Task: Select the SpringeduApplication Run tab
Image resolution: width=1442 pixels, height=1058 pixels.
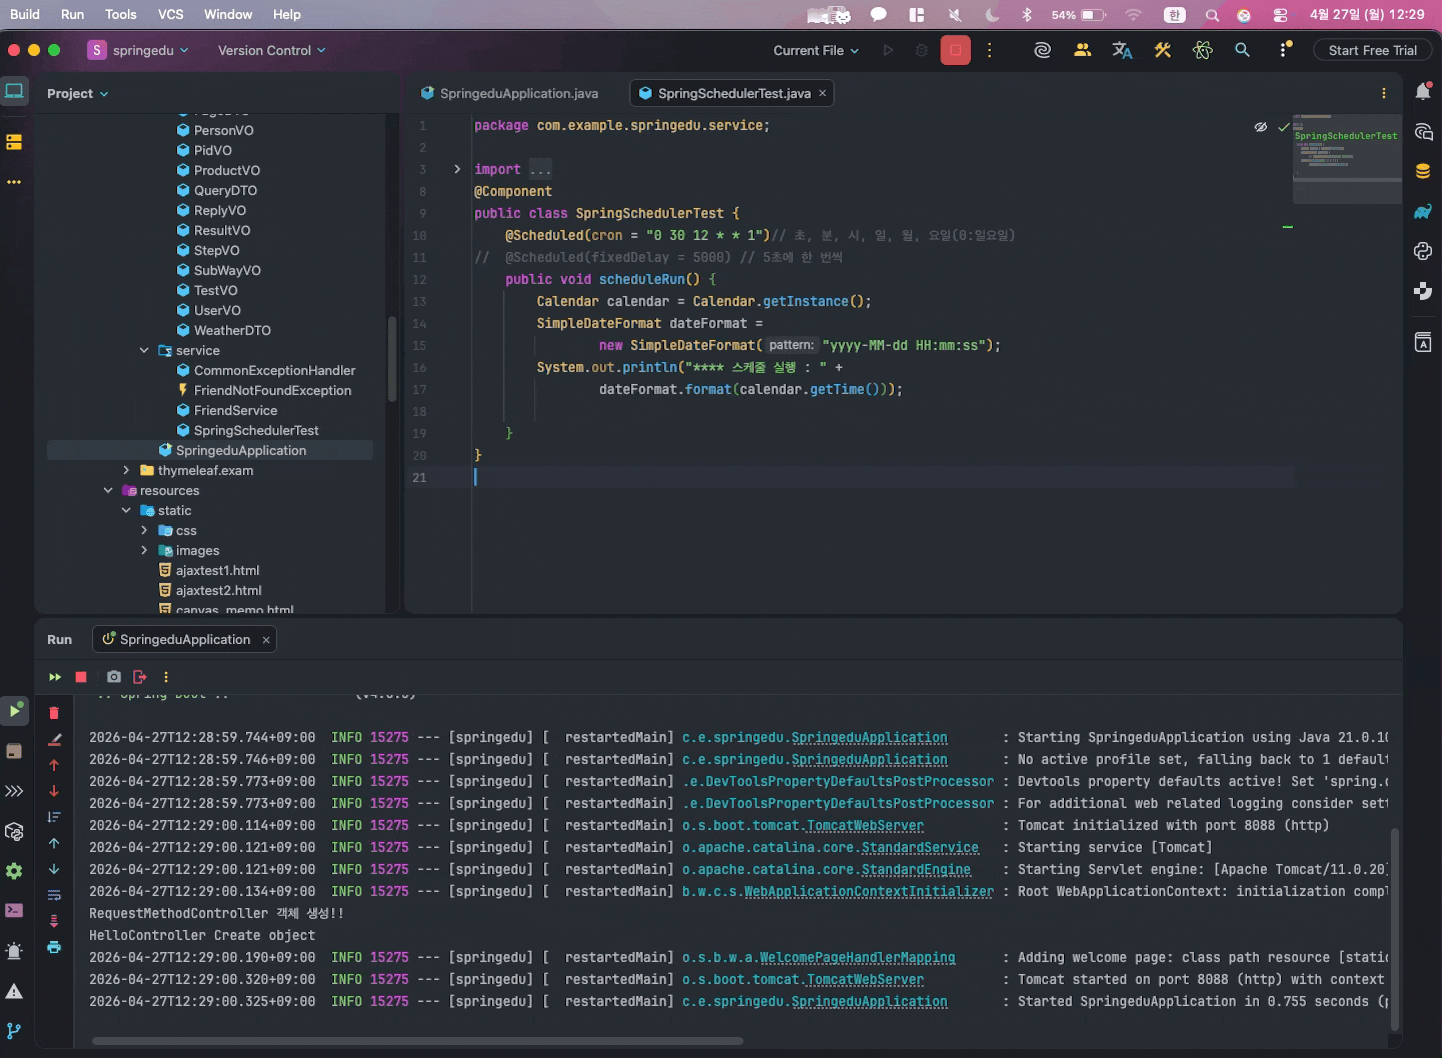Action: tap(184, 639)
